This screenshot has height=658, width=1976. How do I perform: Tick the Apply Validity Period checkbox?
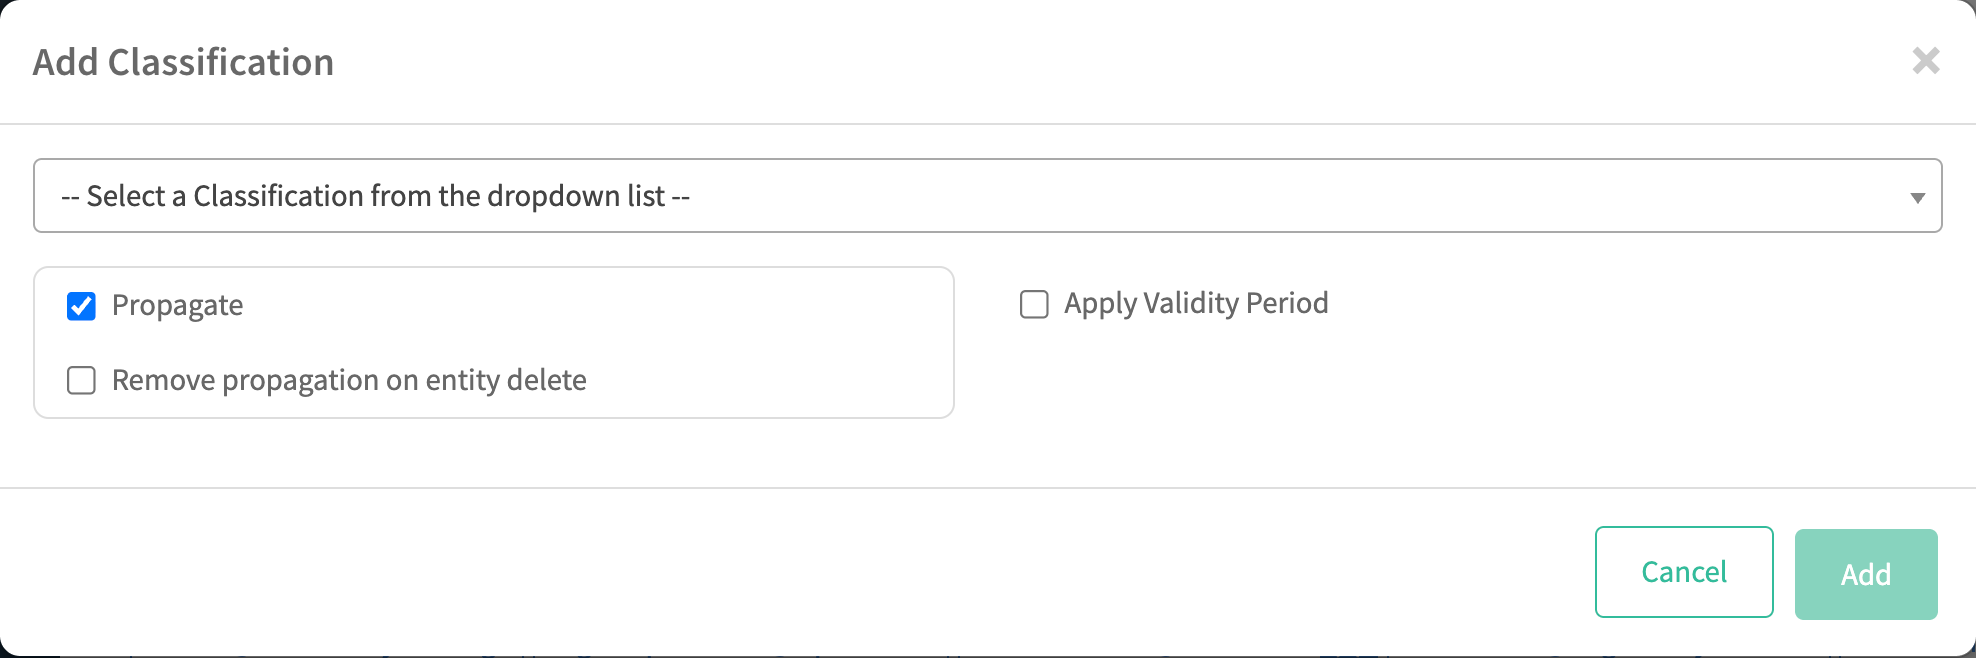point(1034,304)
